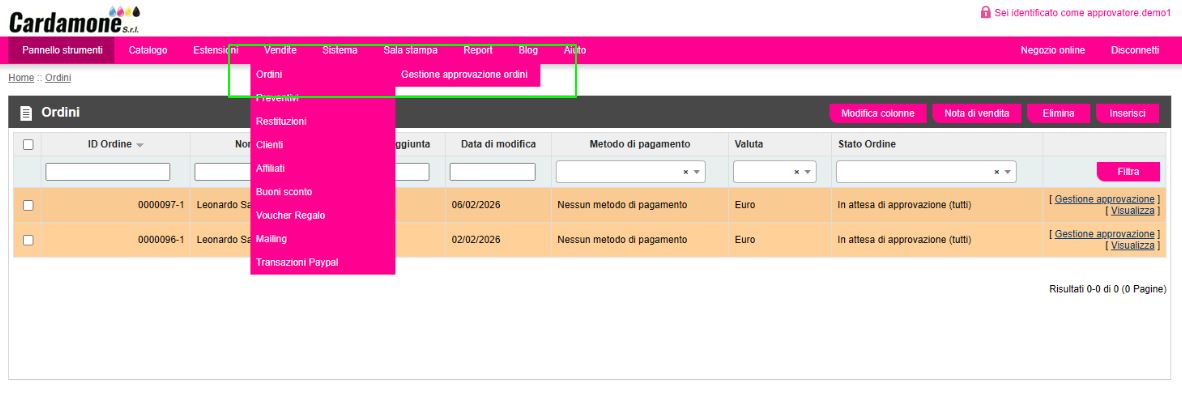Open the Catalogo menu
1182x393 pixels.
[148, 51]
